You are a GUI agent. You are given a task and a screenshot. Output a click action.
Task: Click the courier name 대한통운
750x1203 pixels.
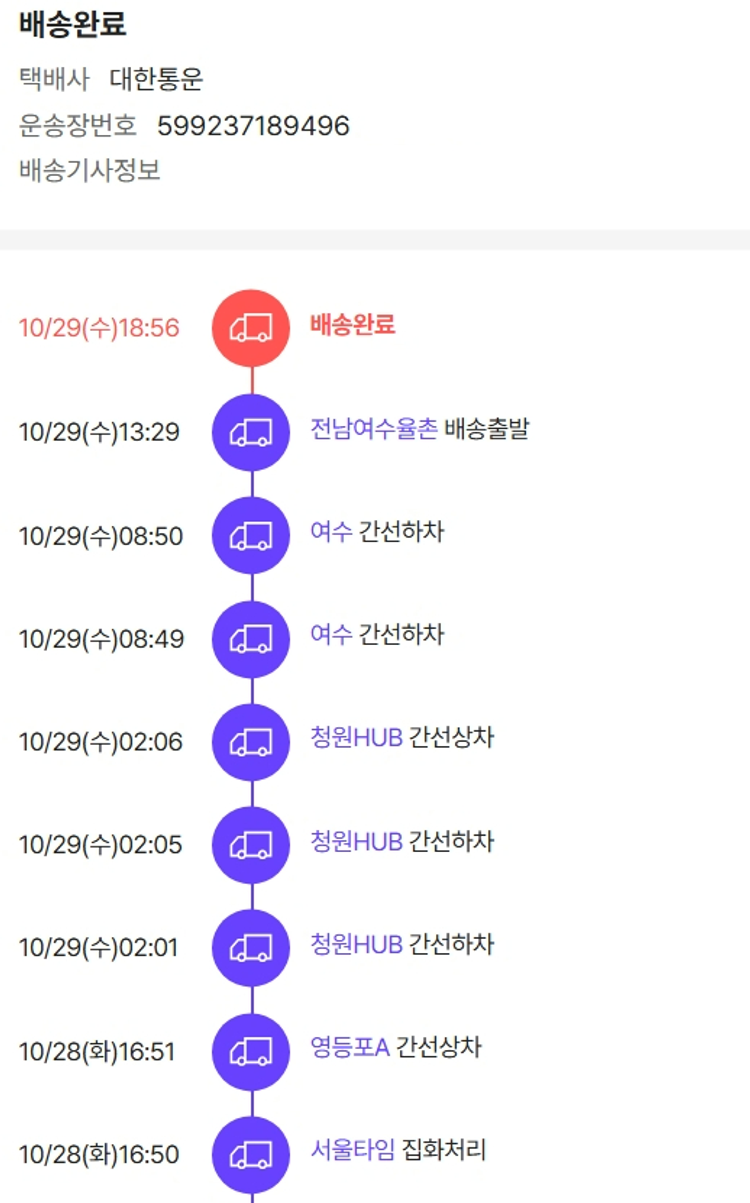point(156,80)
